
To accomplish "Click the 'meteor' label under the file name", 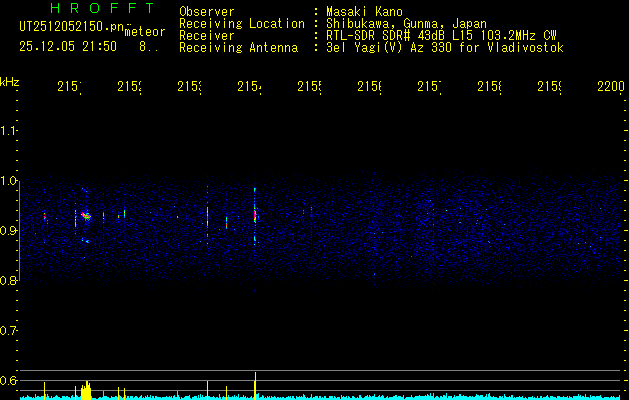I will point(145,32).
